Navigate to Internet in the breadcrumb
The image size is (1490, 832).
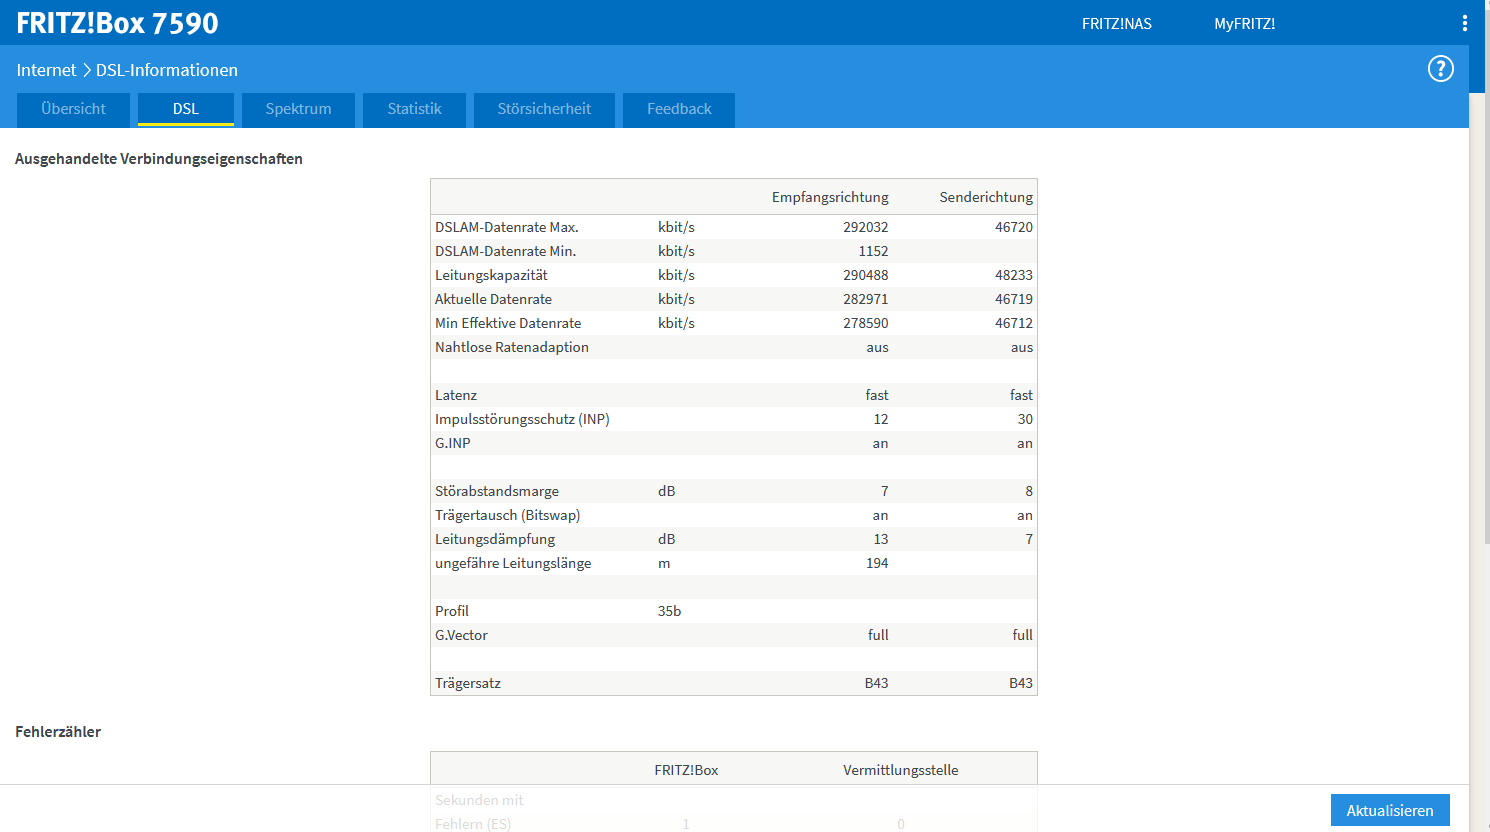(46, 70)
